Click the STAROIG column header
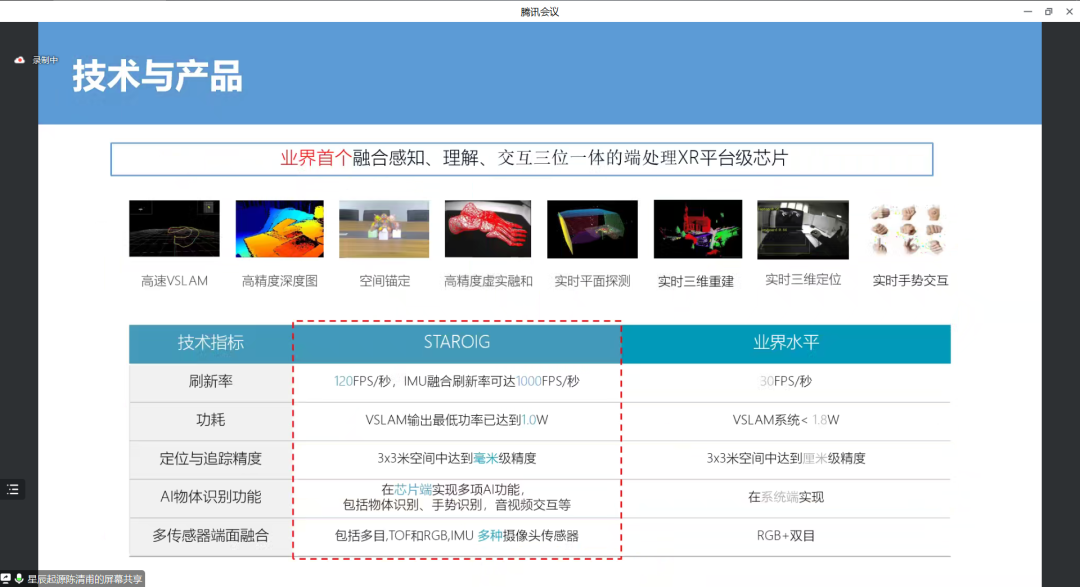 coord(457,342)
